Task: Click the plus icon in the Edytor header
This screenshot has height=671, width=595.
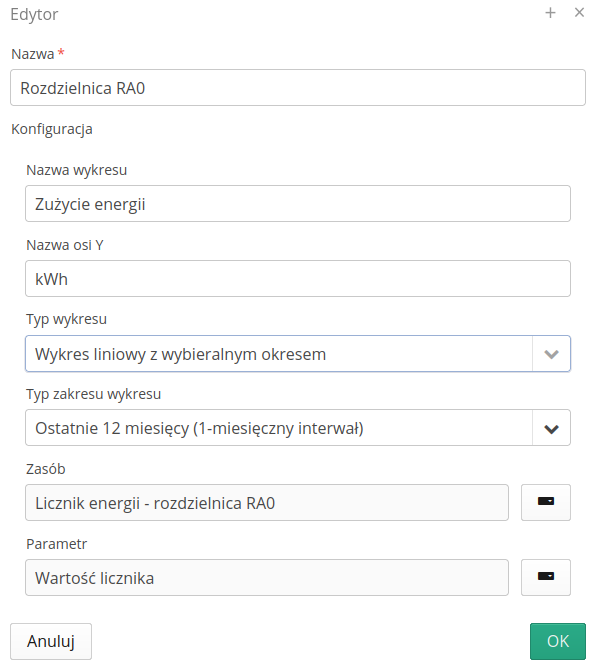Action: tap(550, 13)
